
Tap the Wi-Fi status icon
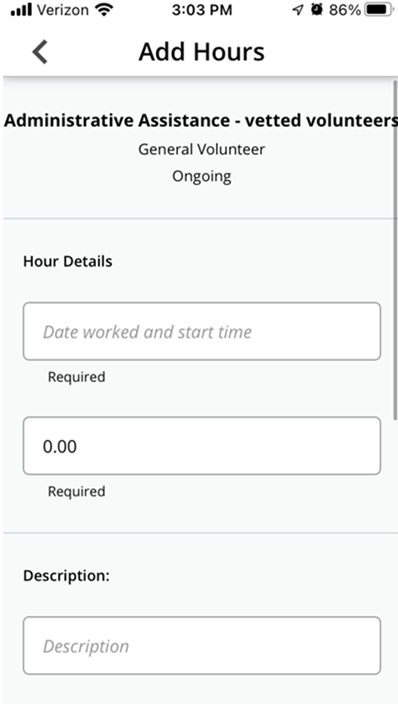click(104, 10)
